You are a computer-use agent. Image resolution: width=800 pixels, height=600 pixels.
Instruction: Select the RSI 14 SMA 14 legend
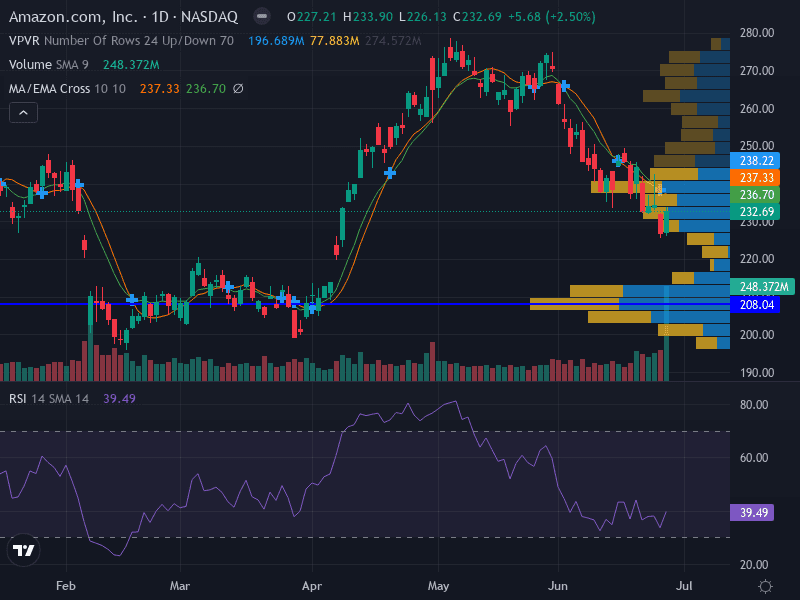[x=48, y=398]
